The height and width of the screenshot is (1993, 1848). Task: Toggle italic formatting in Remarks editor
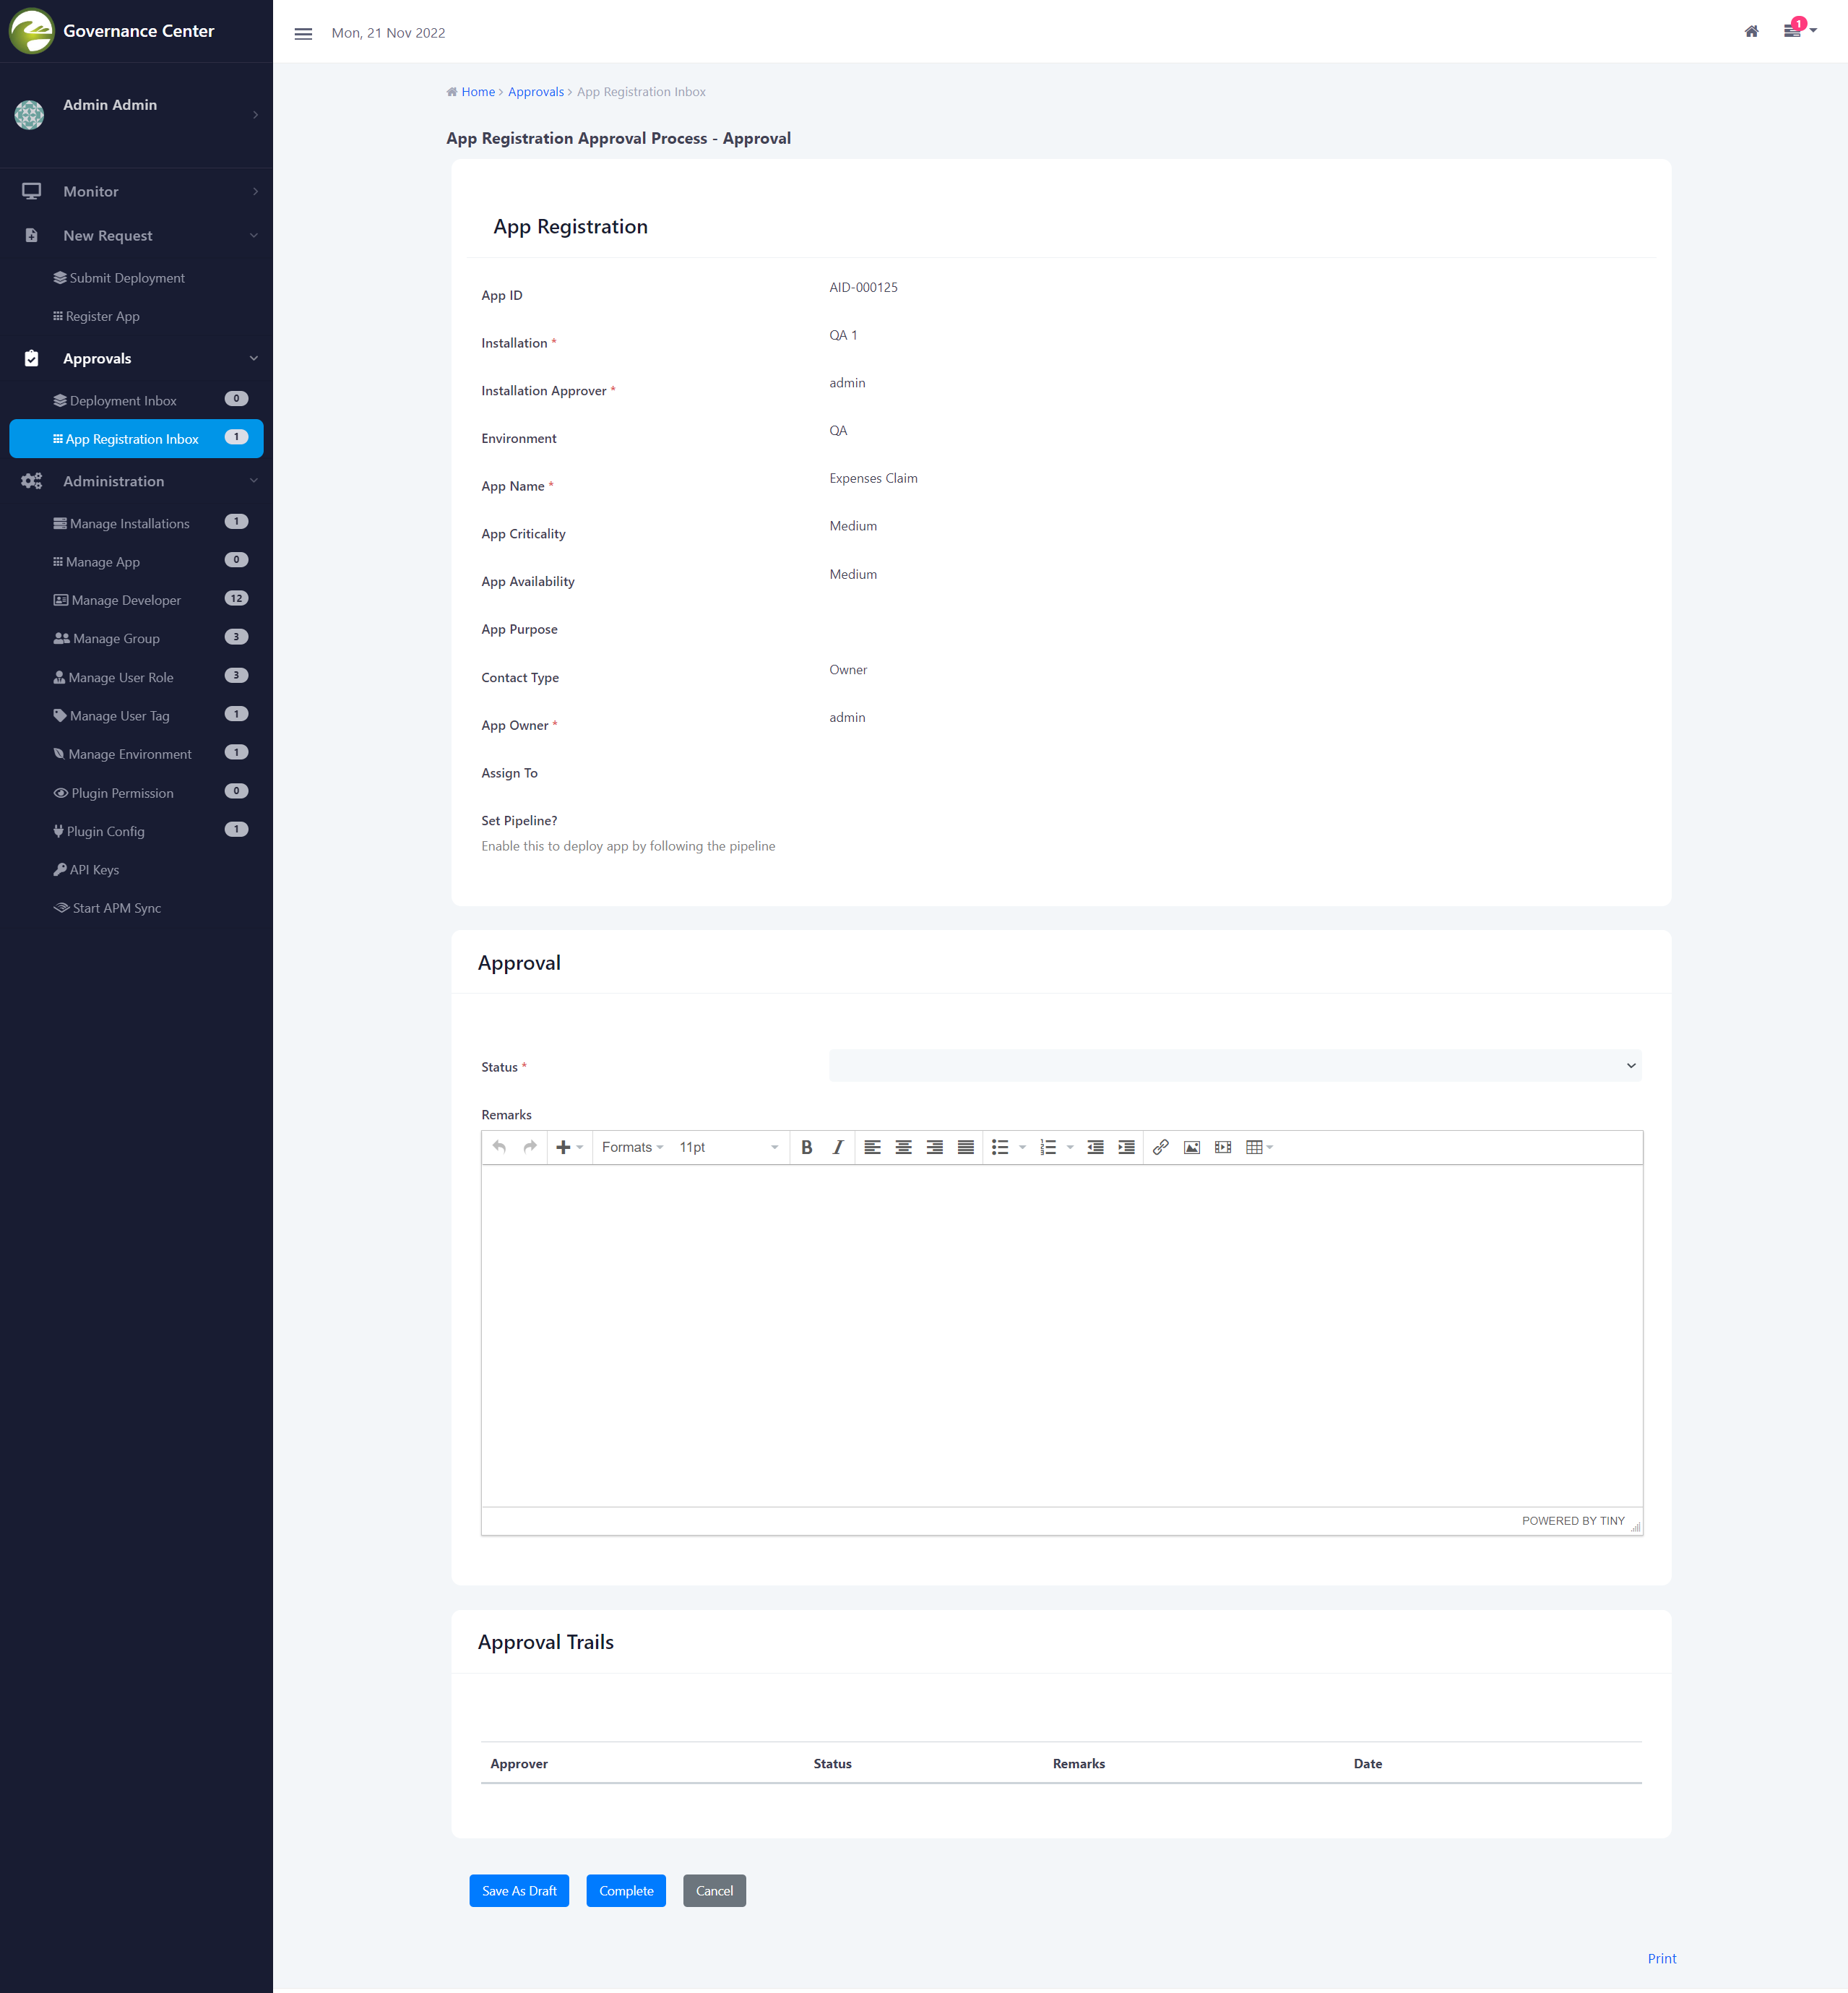pos(838,1147)
